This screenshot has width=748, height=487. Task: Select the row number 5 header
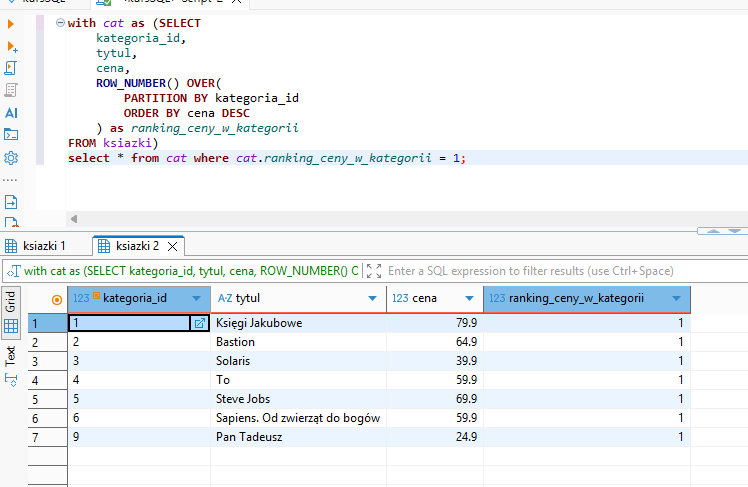click(x=34, y=399)
